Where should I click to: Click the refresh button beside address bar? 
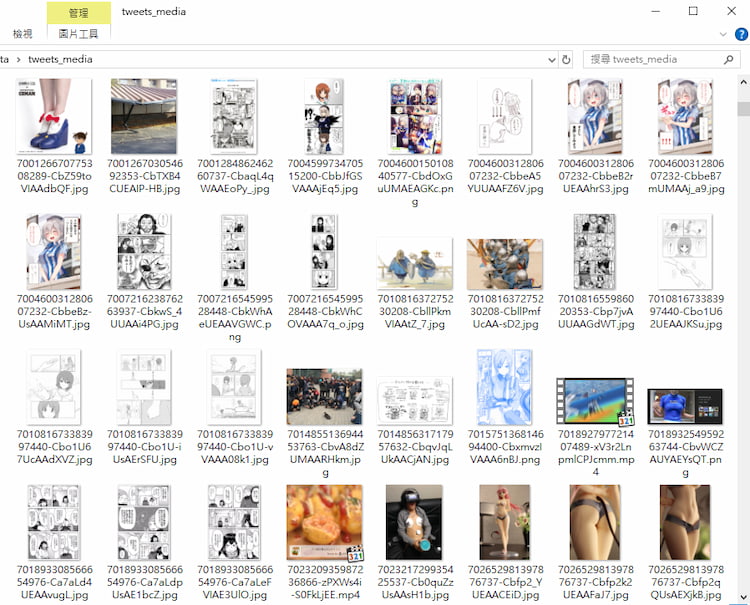click(566, 59)
